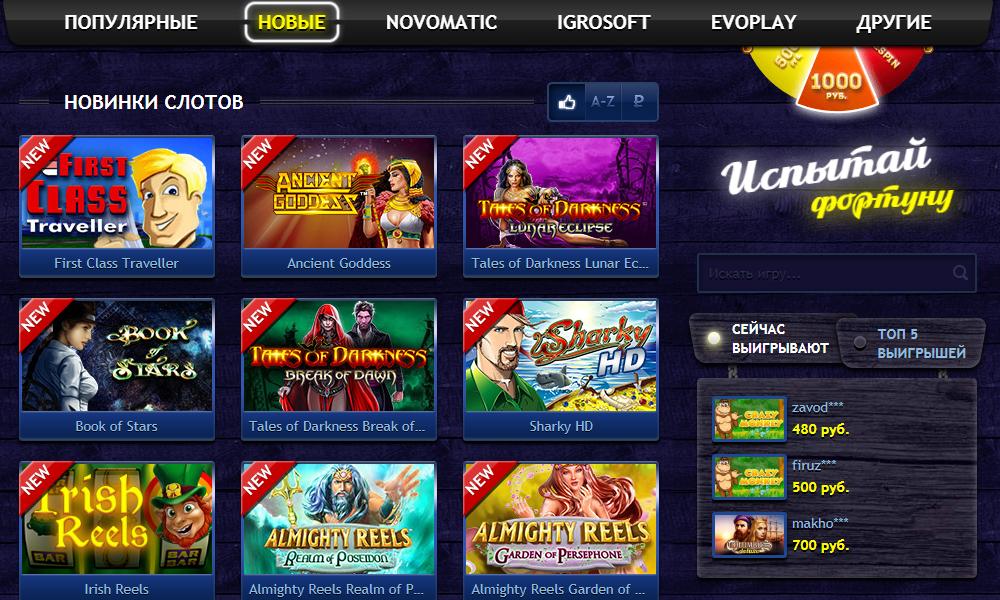Launch the Book of Stars slot thumbnail
1000x600 pixels.
tap(117, 355)
